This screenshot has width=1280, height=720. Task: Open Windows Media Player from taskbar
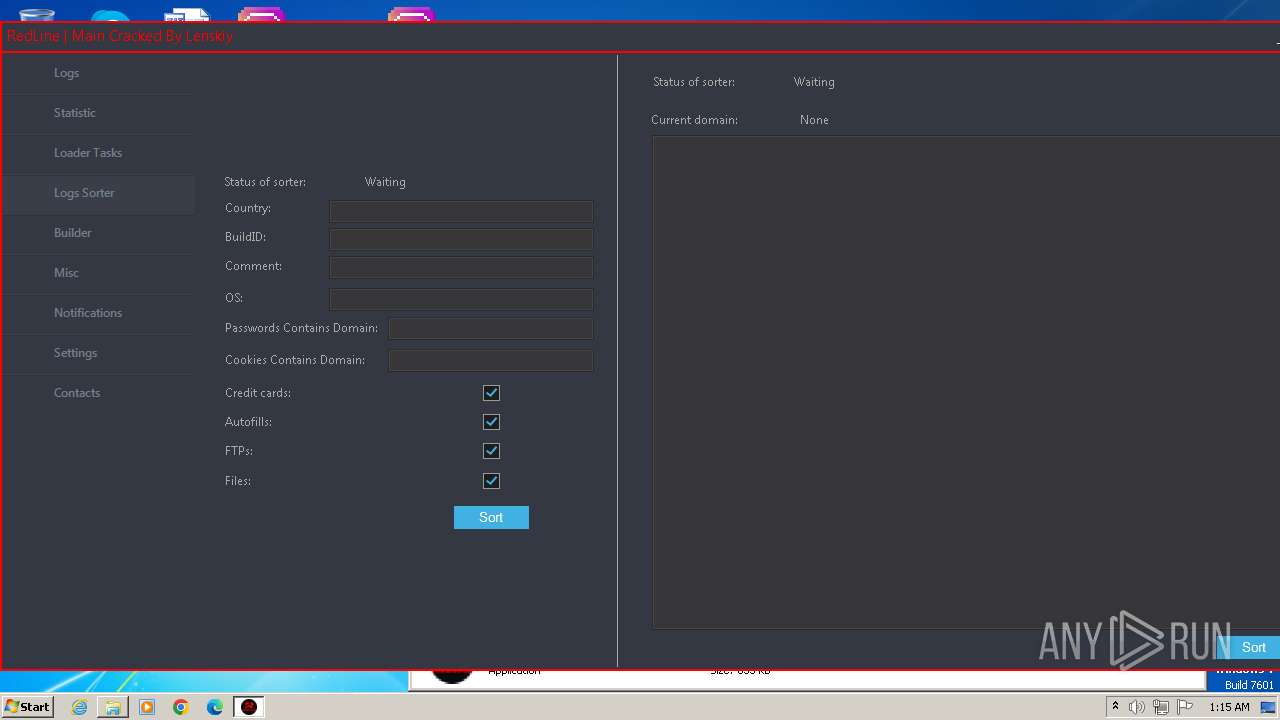point(147,707)
